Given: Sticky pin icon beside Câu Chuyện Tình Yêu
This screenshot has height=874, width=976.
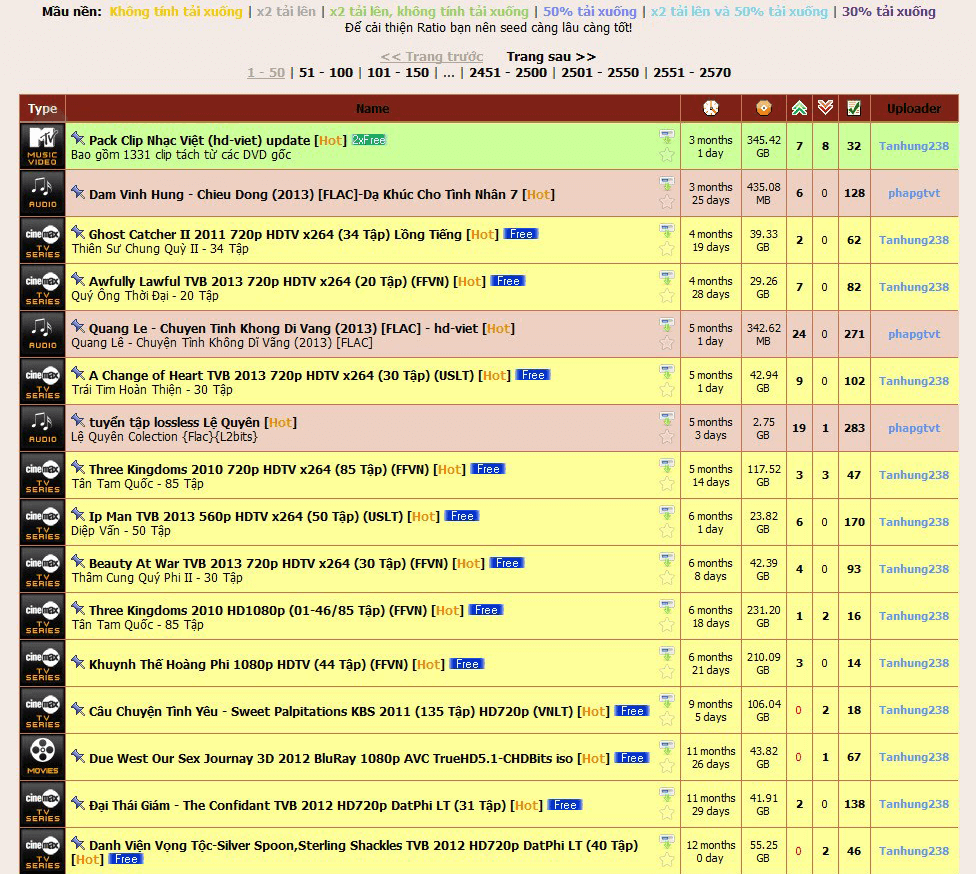Looking at the screenshot, I should [x=78, y=709].
